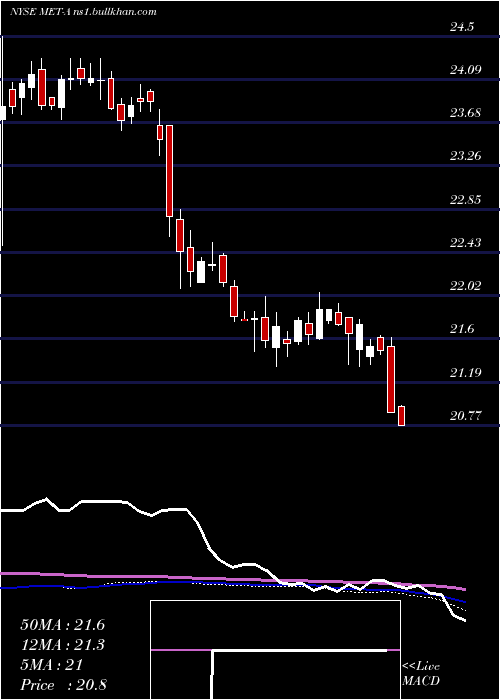Click the MACD histogram box
Image resolution: width=500 pixels, height=700 pixels.
pos(275,650)
